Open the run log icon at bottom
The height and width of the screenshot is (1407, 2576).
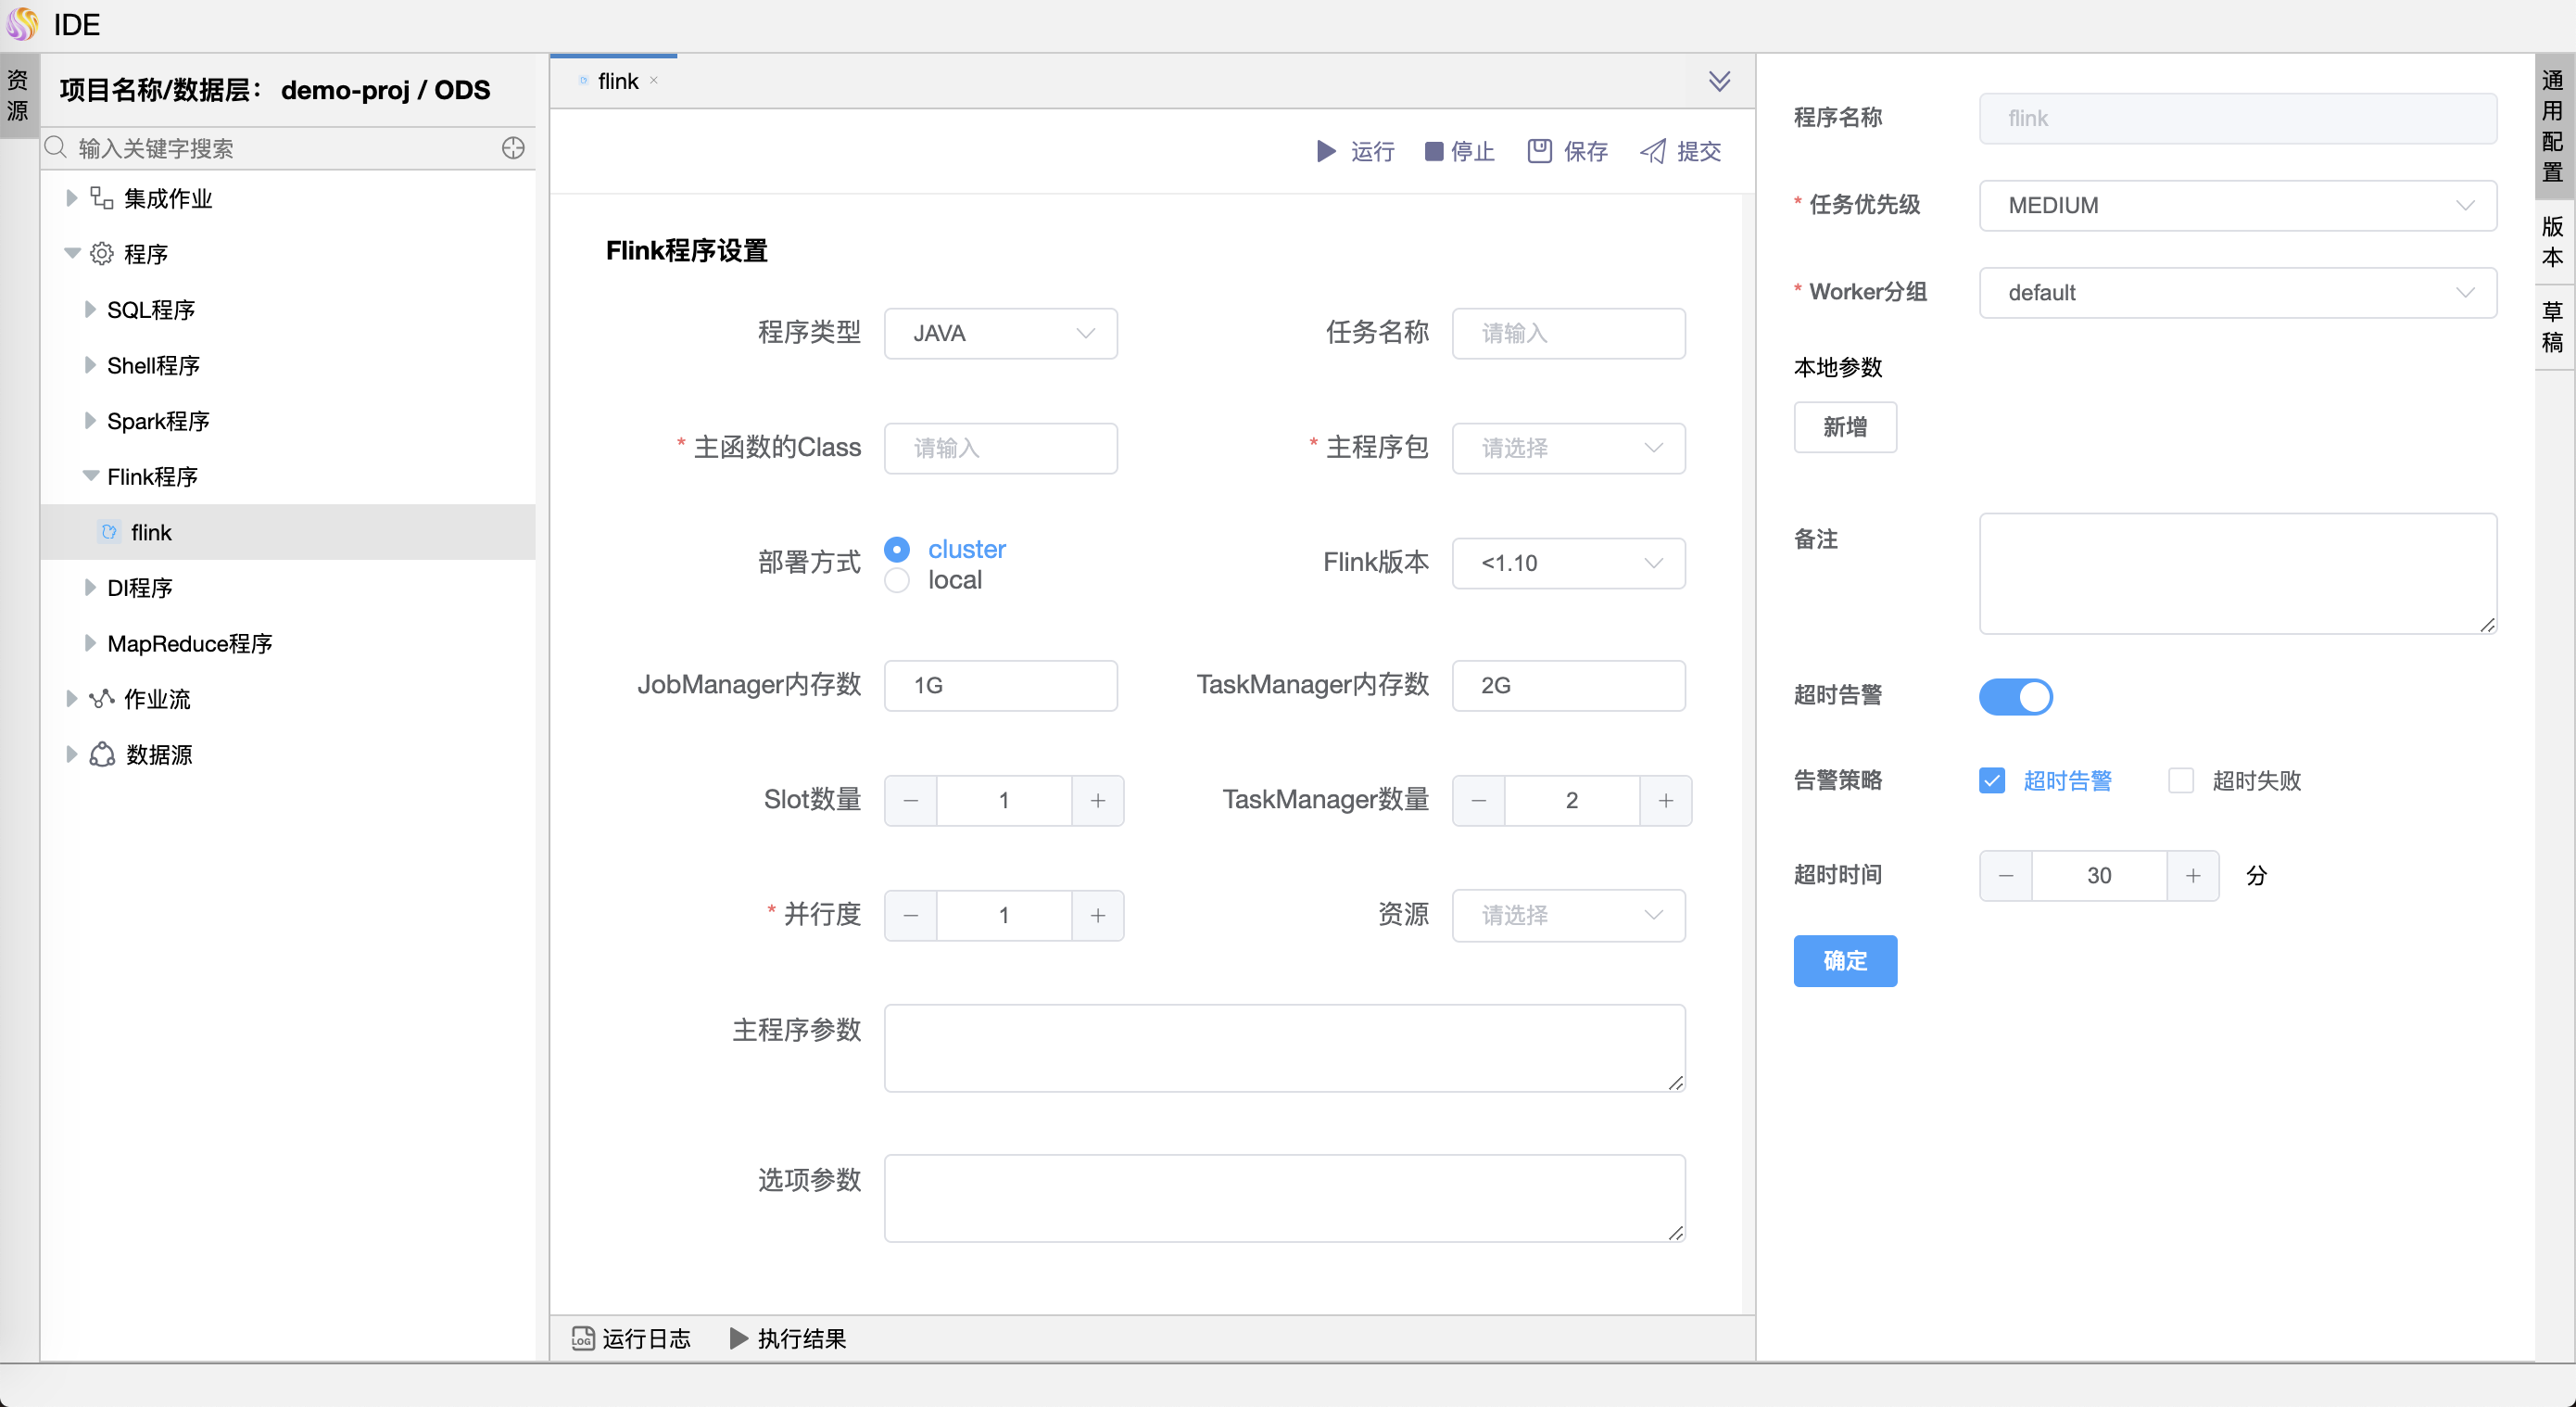pyautogui.click(x=583, y=1338)
